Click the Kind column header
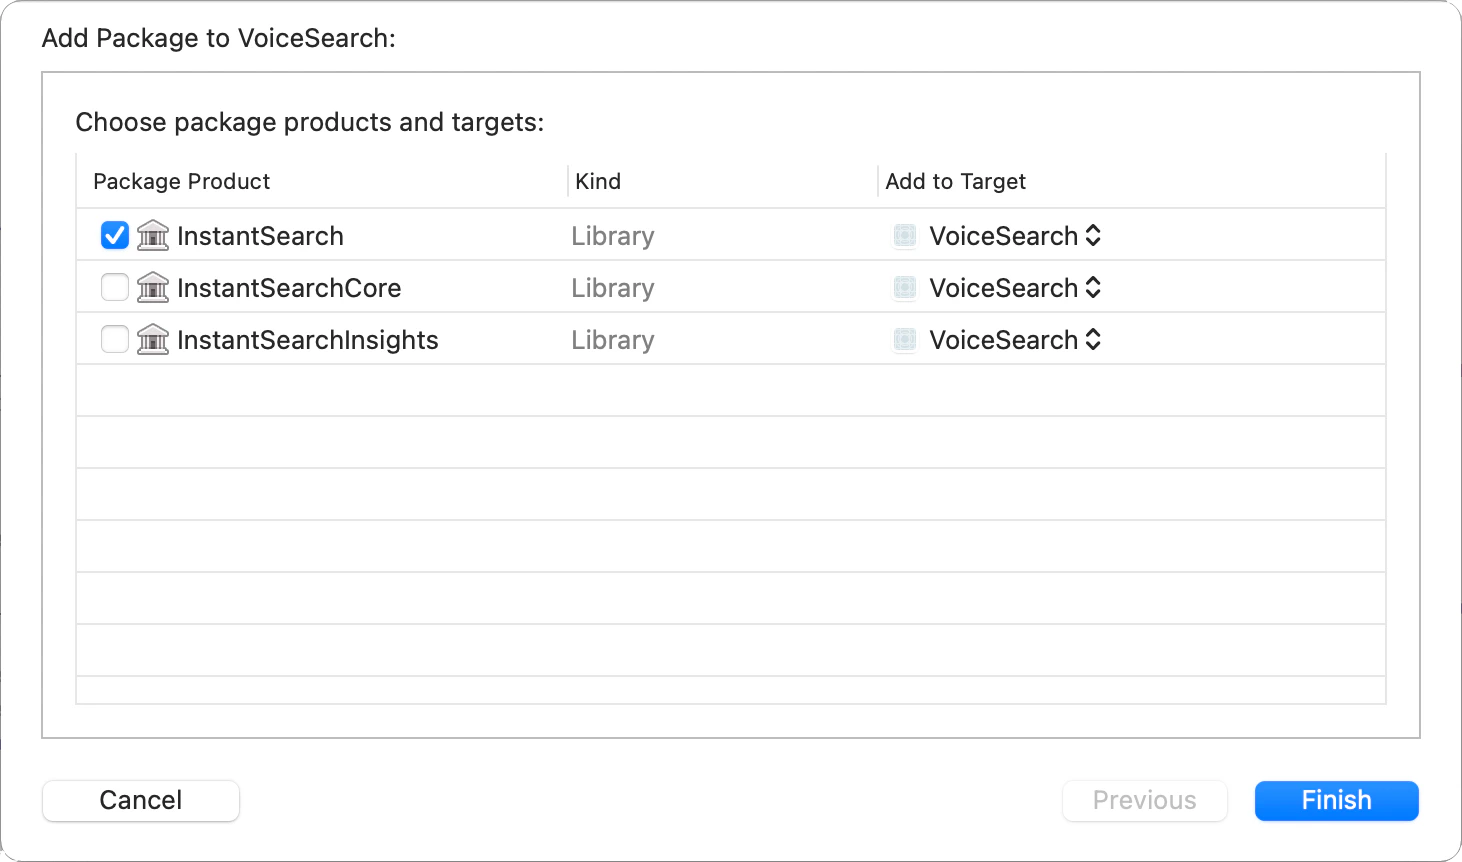 [598, 181]
